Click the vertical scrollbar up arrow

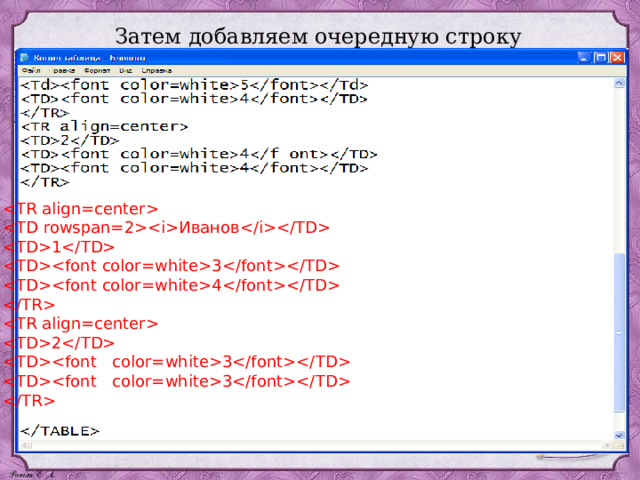click(x=619, y=83)
